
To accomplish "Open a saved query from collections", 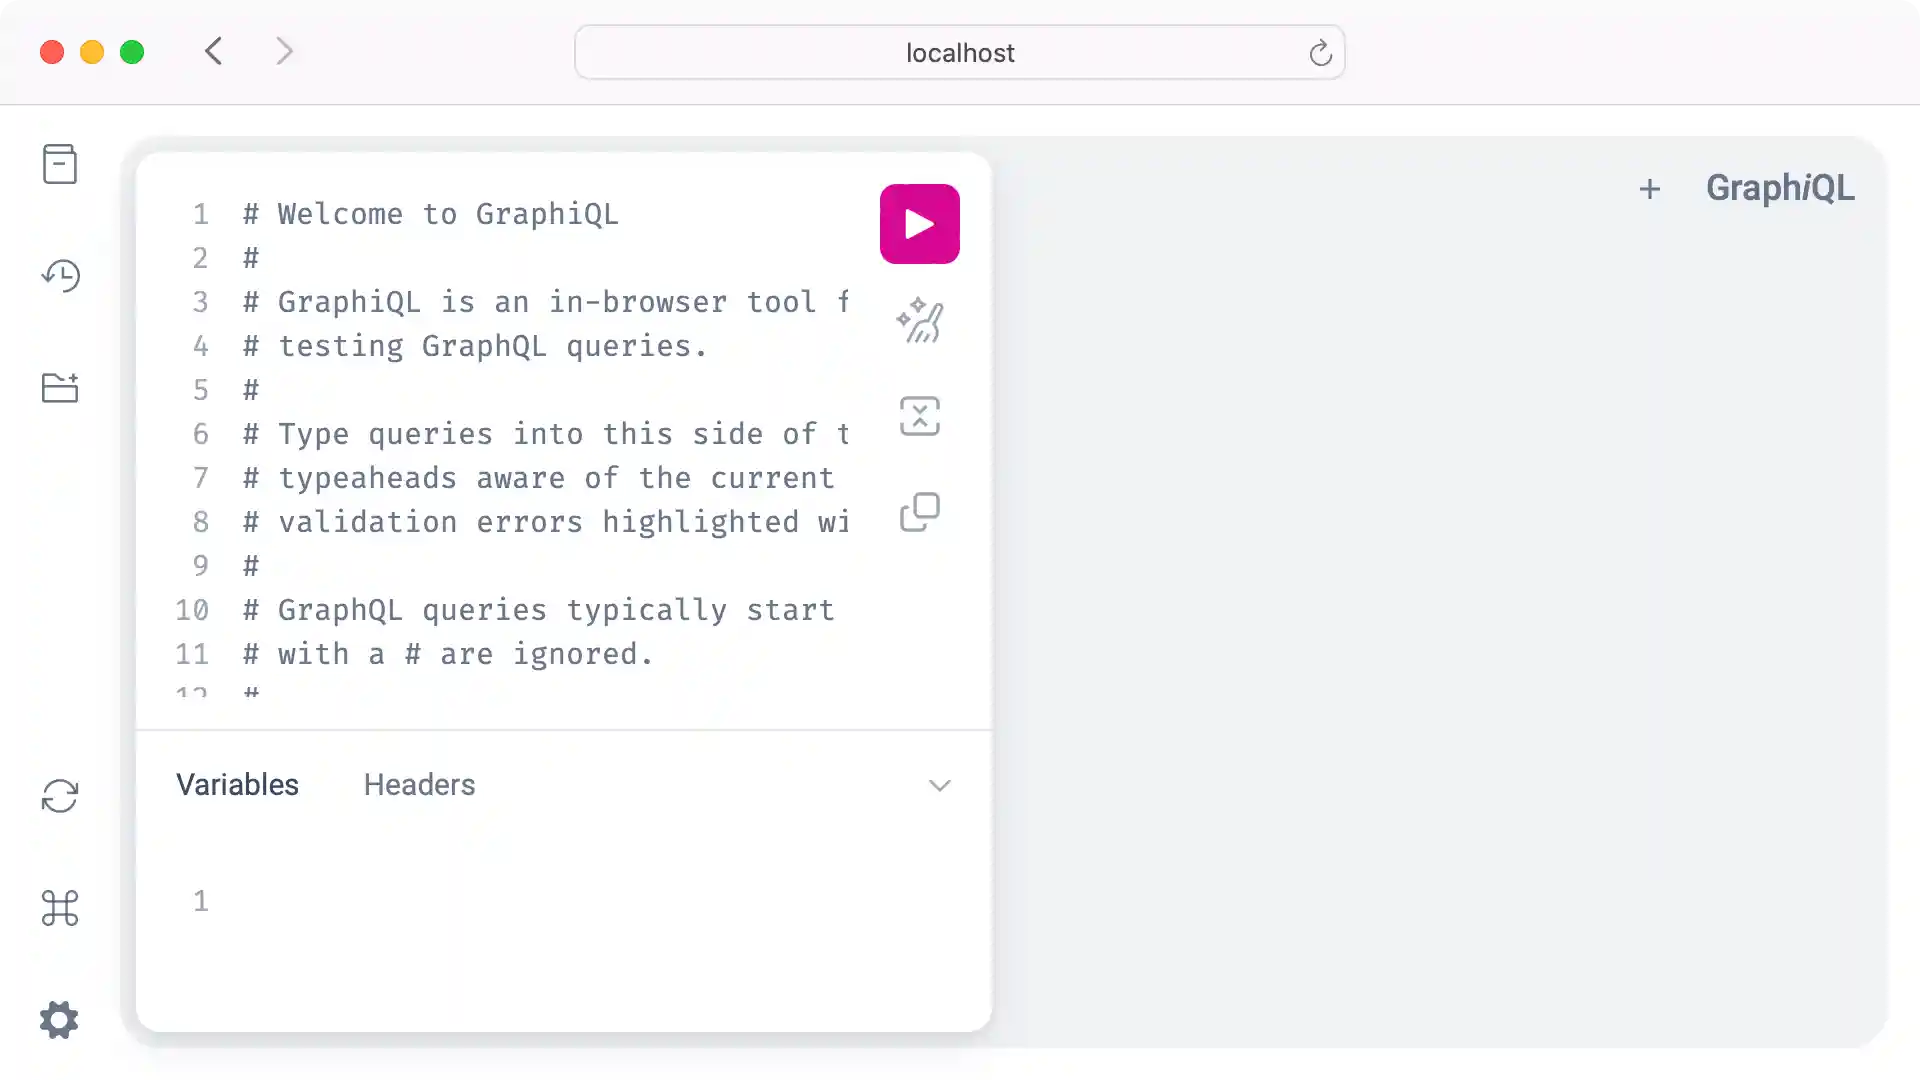I will 60,388.
